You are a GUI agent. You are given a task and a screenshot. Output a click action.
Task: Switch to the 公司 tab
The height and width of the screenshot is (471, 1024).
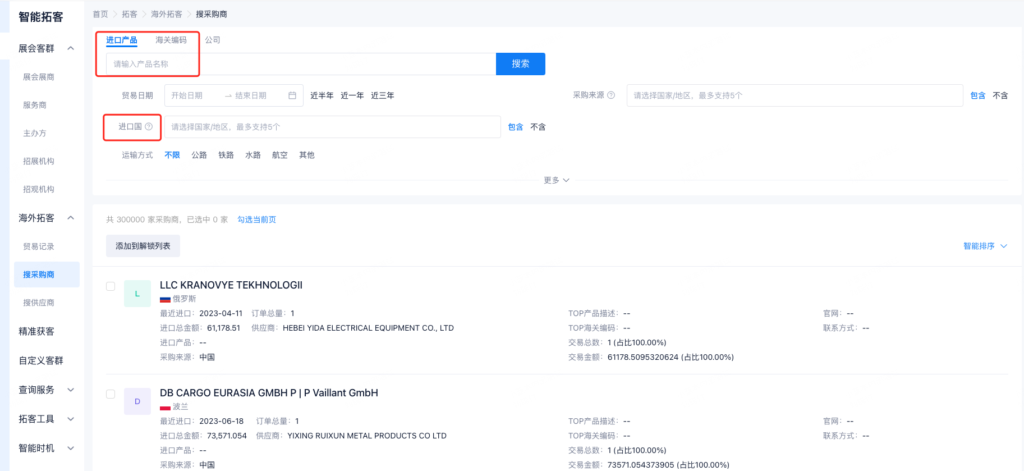(213, 40)
